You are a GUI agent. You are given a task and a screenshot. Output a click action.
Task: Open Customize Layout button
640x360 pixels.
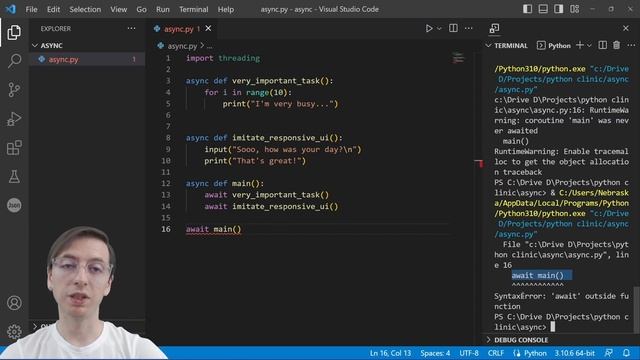pyautogui.click(x=574, y=9)
